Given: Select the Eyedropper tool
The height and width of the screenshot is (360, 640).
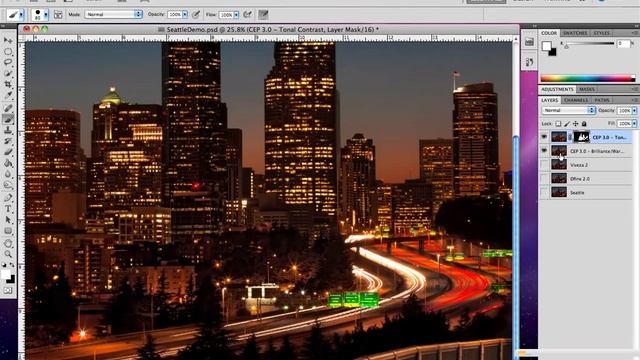Looking at the screenshot, I should coord(8,96).
